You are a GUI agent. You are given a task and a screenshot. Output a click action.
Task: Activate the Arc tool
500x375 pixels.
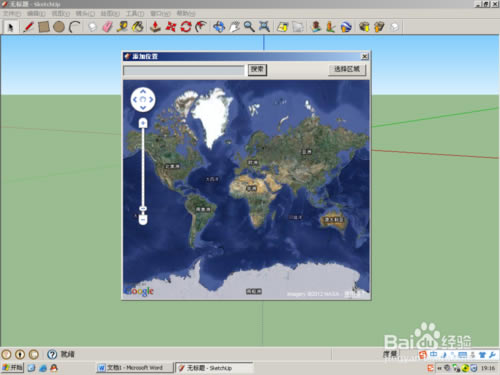click(75, 27)
